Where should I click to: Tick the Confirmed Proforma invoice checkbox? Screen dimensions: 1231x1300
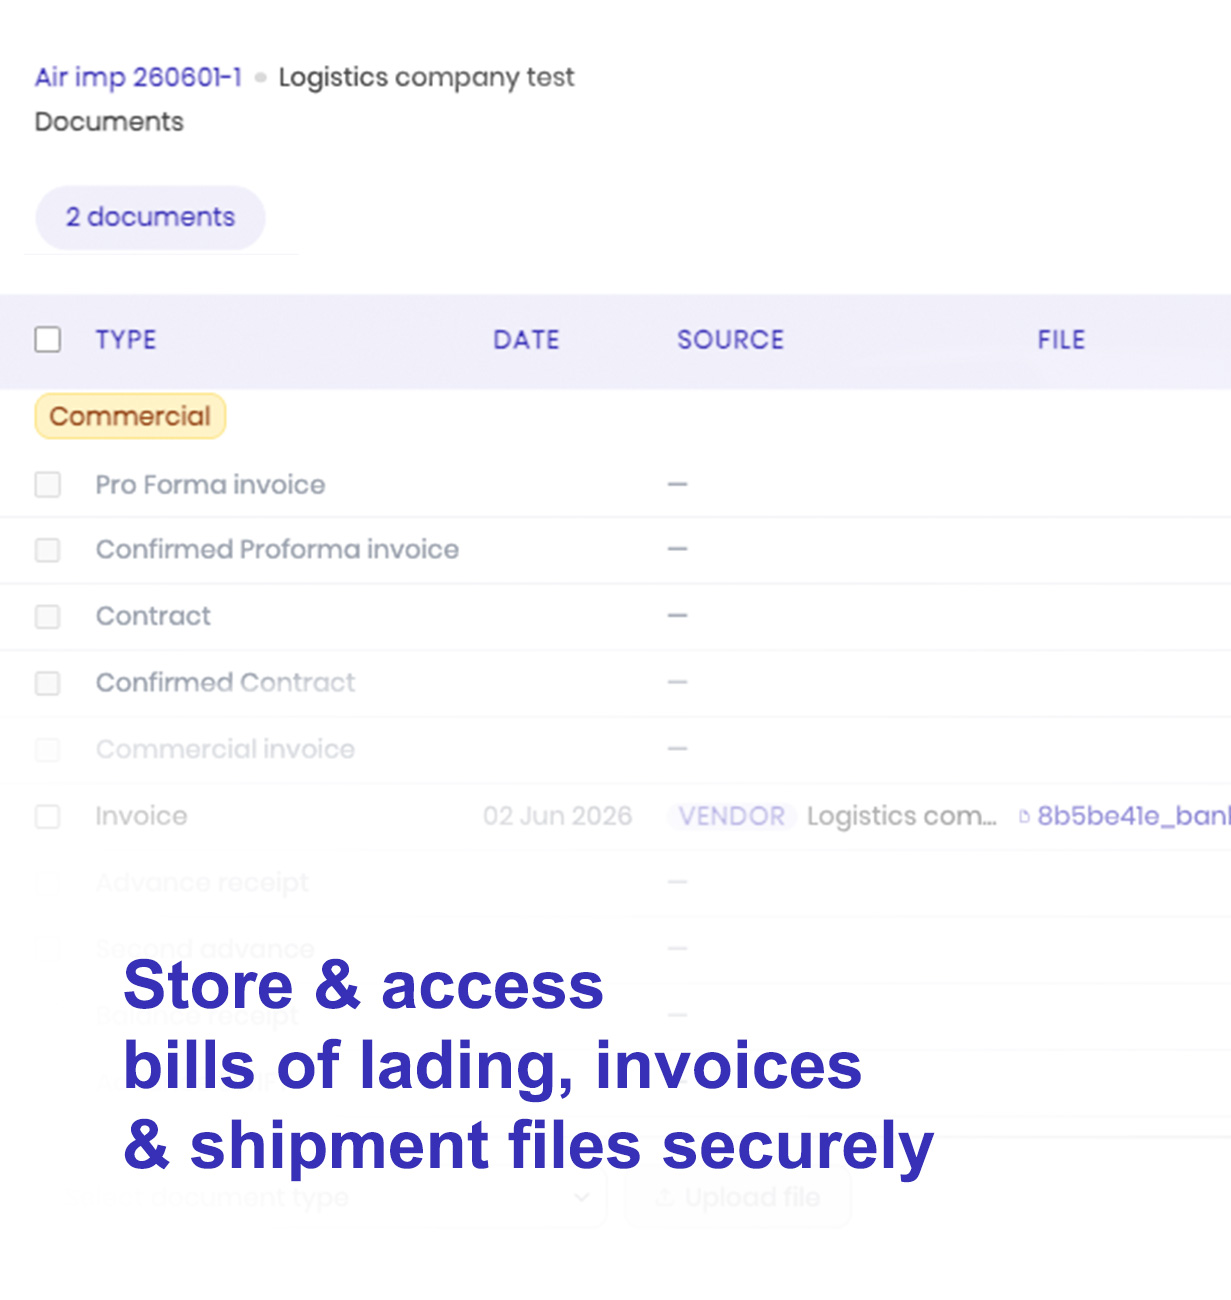48,550
